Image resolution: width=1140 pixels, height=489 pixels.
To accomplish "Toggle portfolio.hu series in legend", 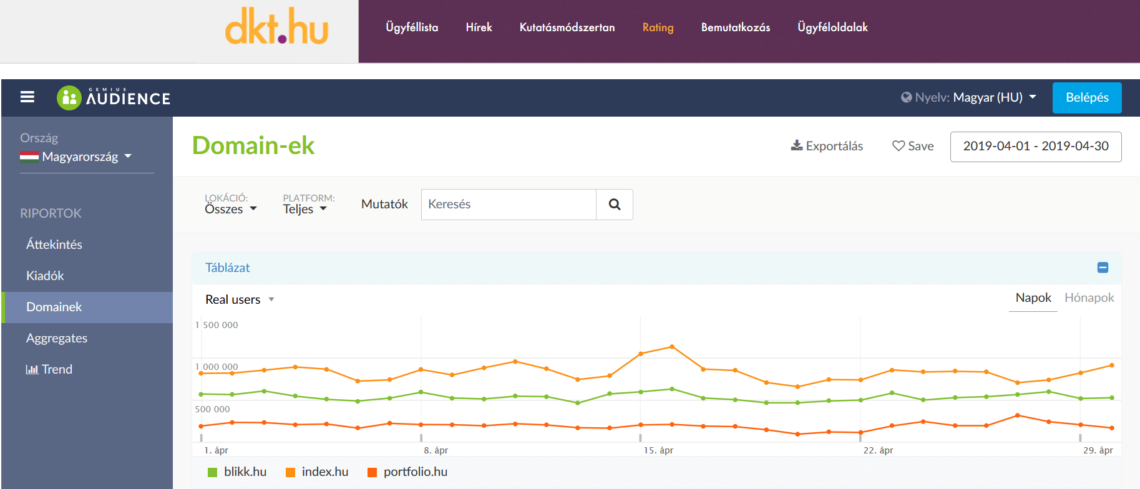I will click(x=407, y=472).
